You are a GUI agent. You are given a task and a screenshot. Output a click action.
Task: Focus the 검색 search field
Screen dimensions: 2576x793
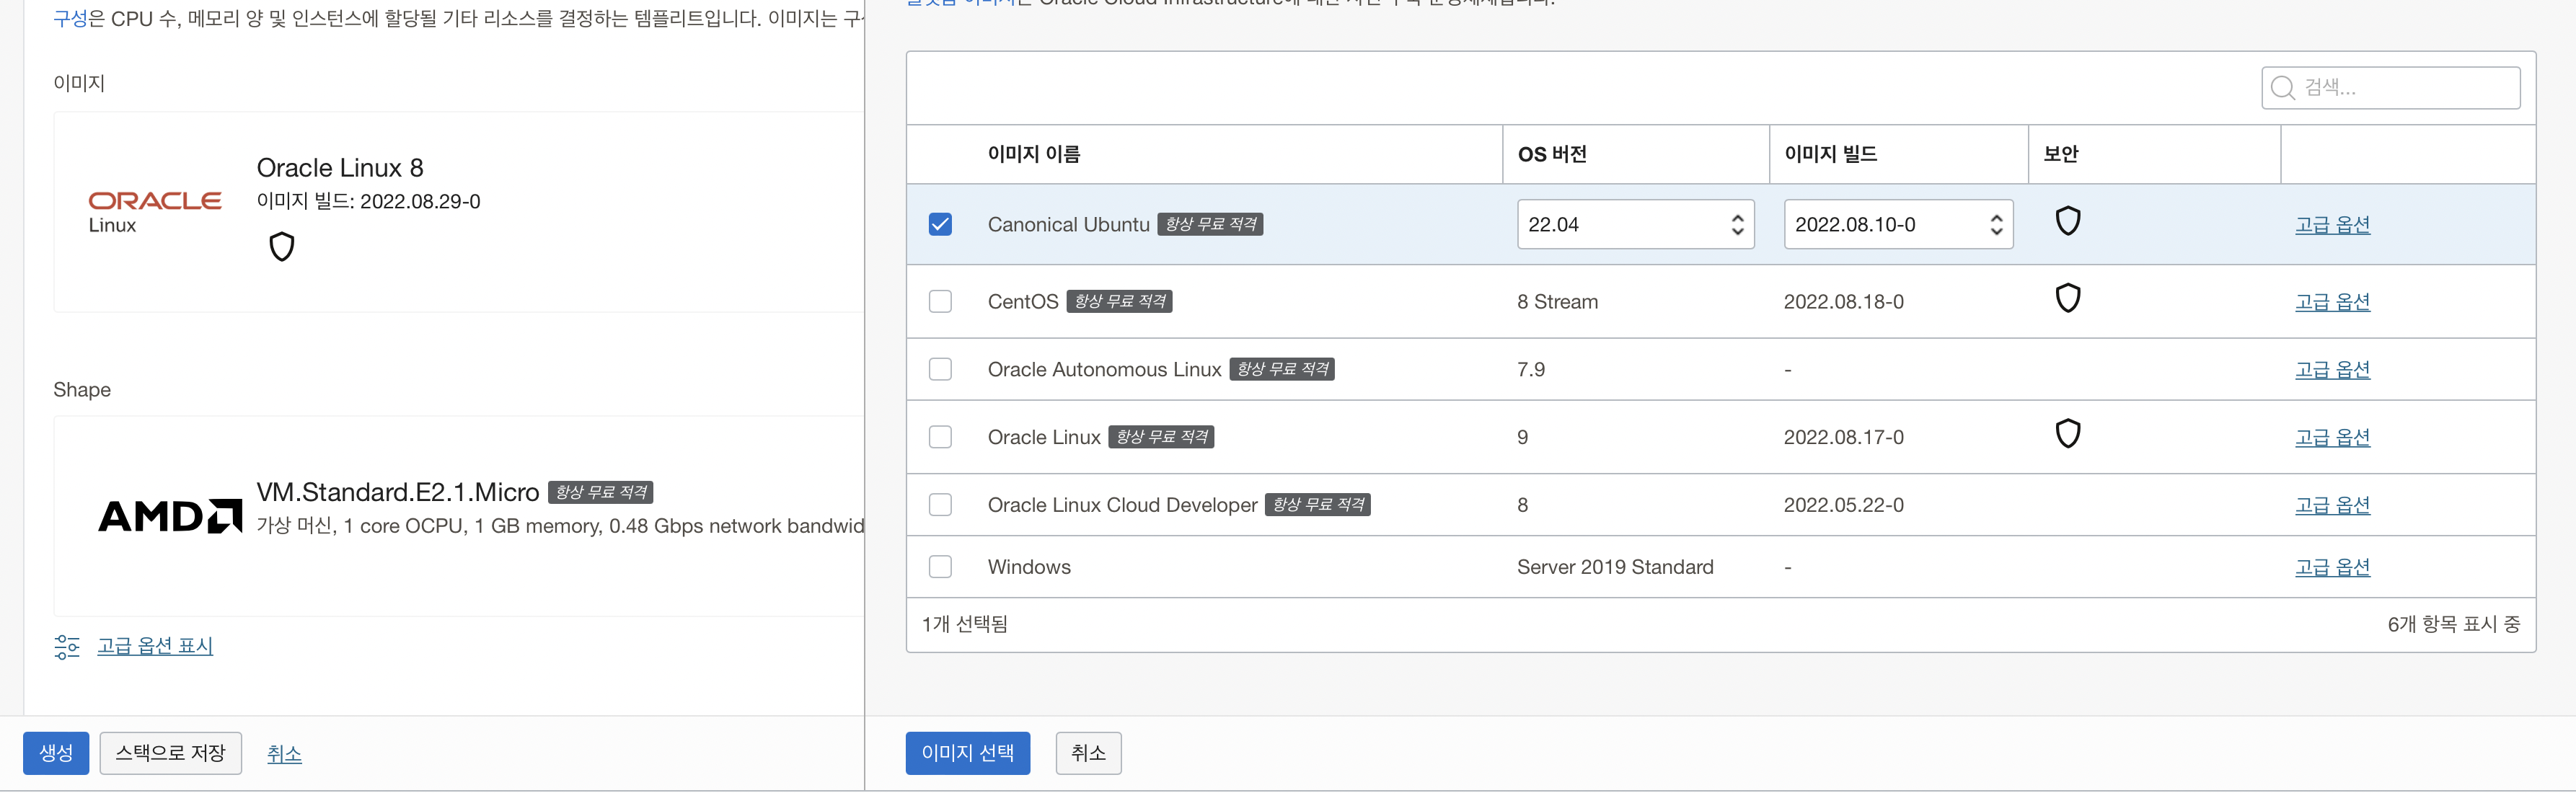(x=2390, y=88)
